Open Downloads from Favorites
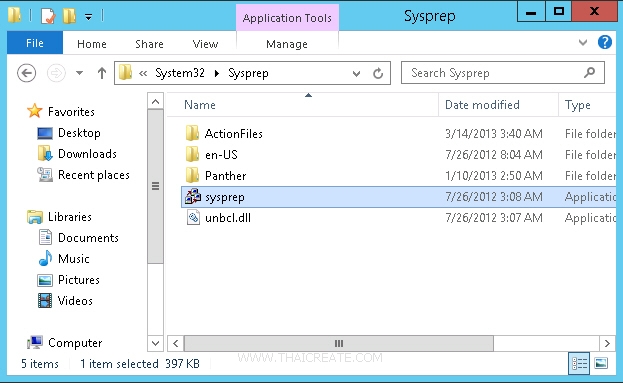 pos(87,154)
